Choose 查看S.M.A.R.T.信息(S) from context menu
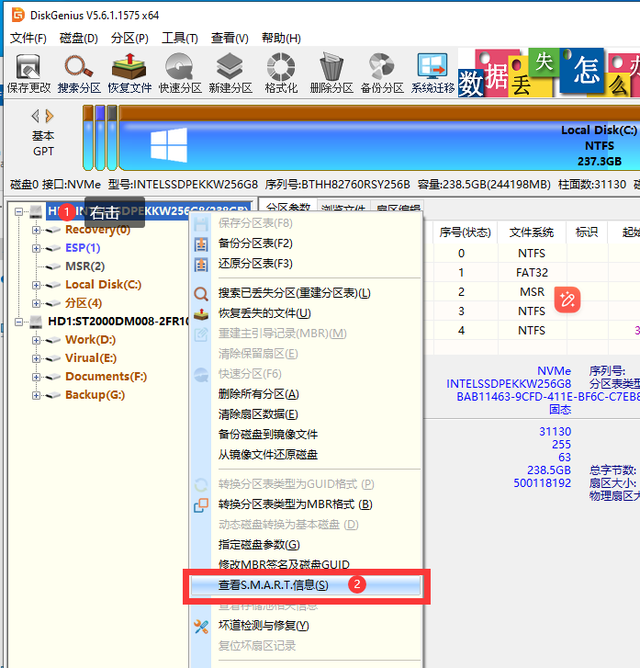 point(306,585)
